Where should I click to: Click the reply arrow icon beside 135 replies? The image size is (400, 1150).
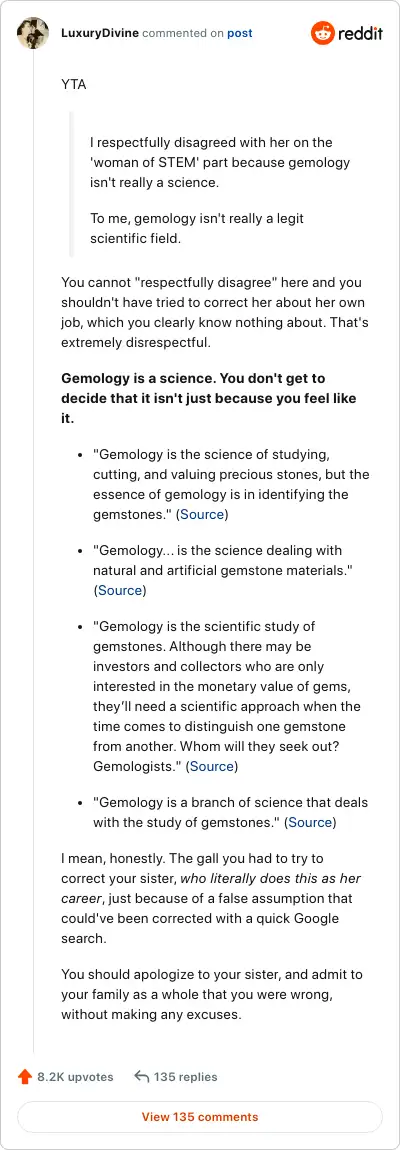142,1077
